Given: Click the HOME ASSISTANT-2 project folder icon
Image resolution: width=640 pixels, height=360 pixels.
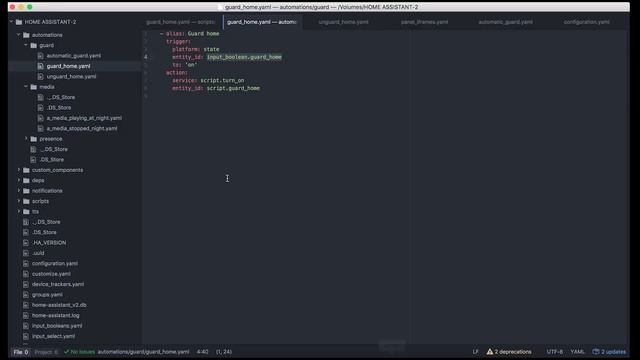Looking at the screenshot, I should pos(19,22).
